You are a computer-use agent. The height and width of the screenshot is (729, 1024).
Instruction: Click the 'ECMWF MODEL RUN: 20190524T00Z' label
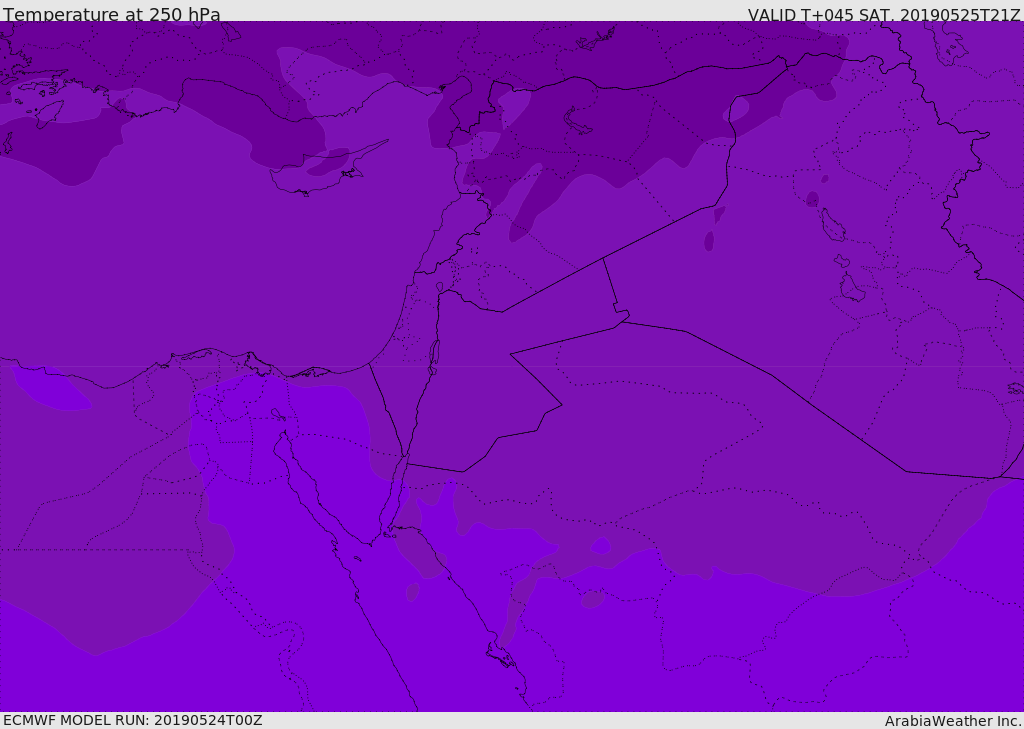pos(133,720)
